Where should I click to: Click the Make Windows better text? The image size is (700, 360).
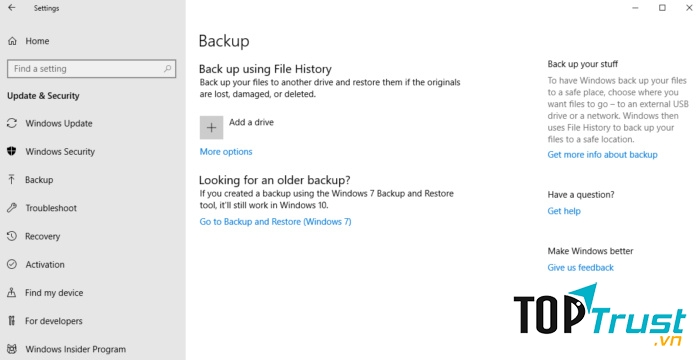(x=590, y=251)
